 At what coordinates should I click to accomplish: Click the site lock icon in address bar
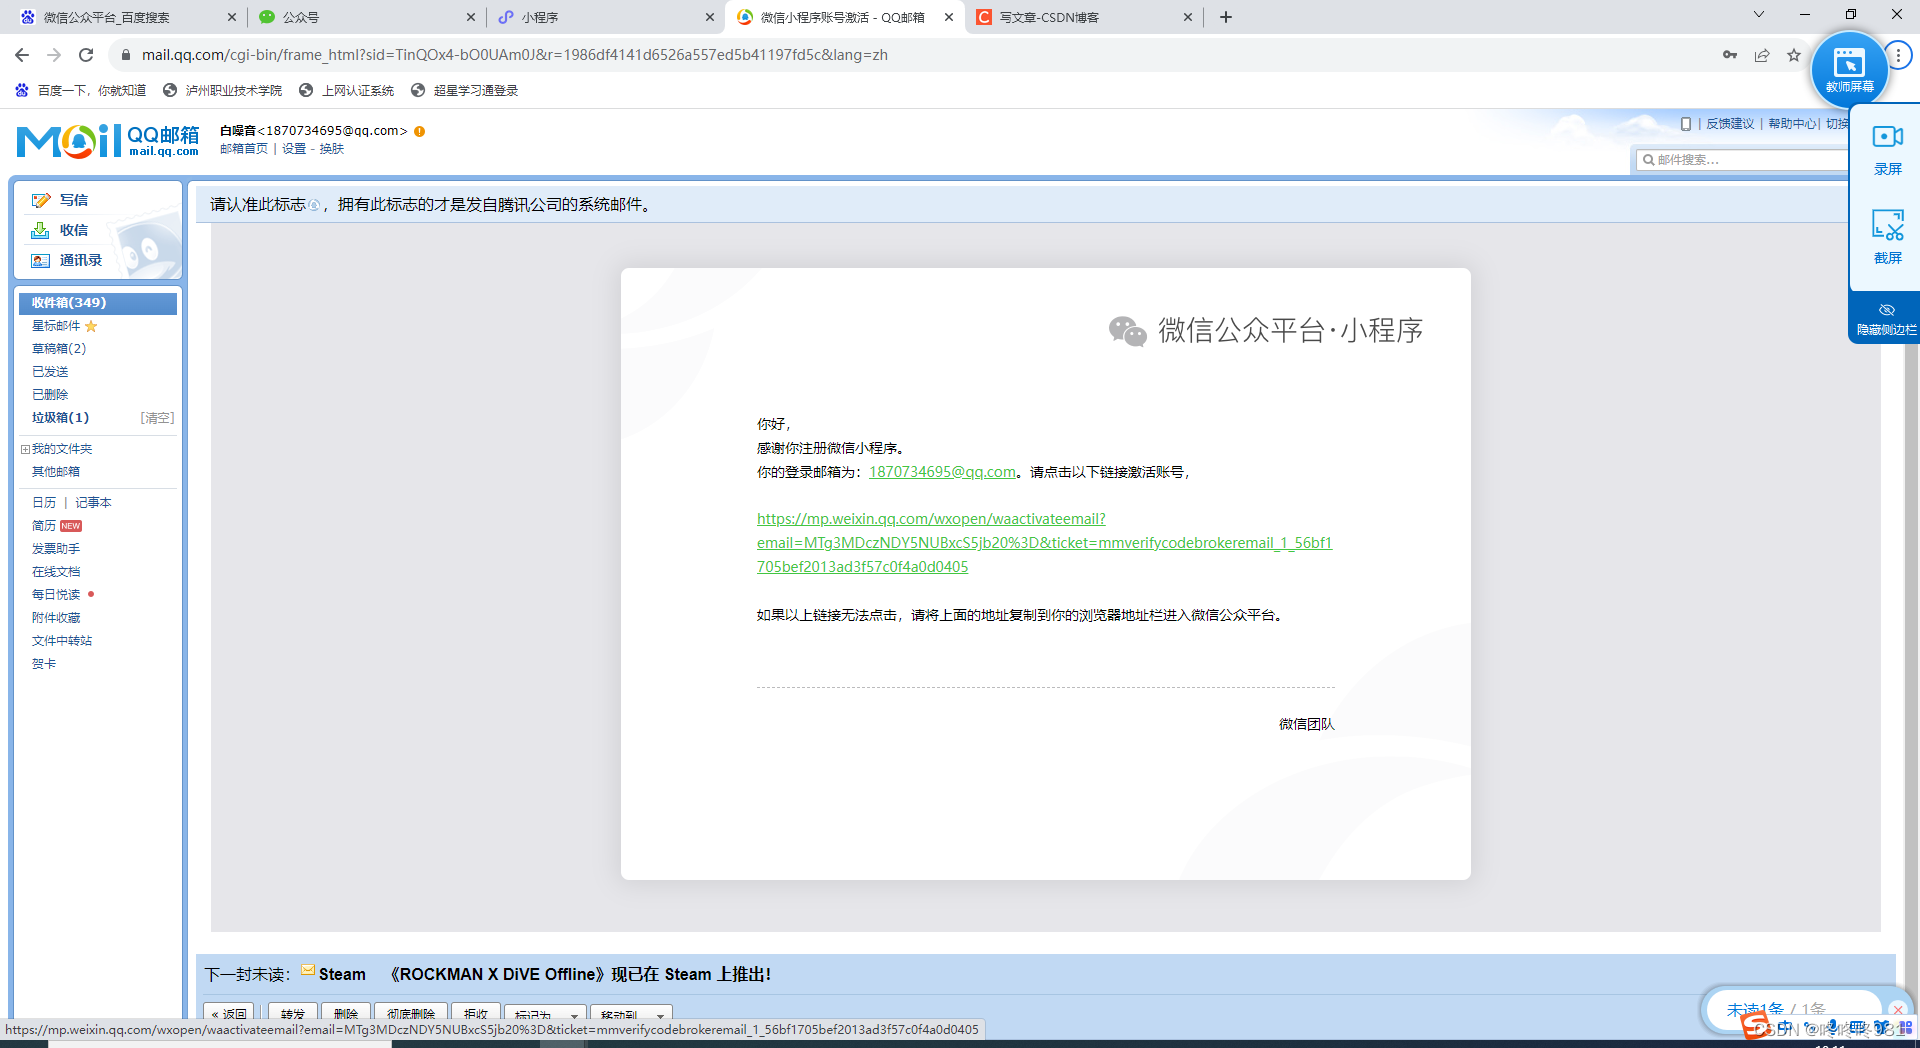(x=126, y=55)
